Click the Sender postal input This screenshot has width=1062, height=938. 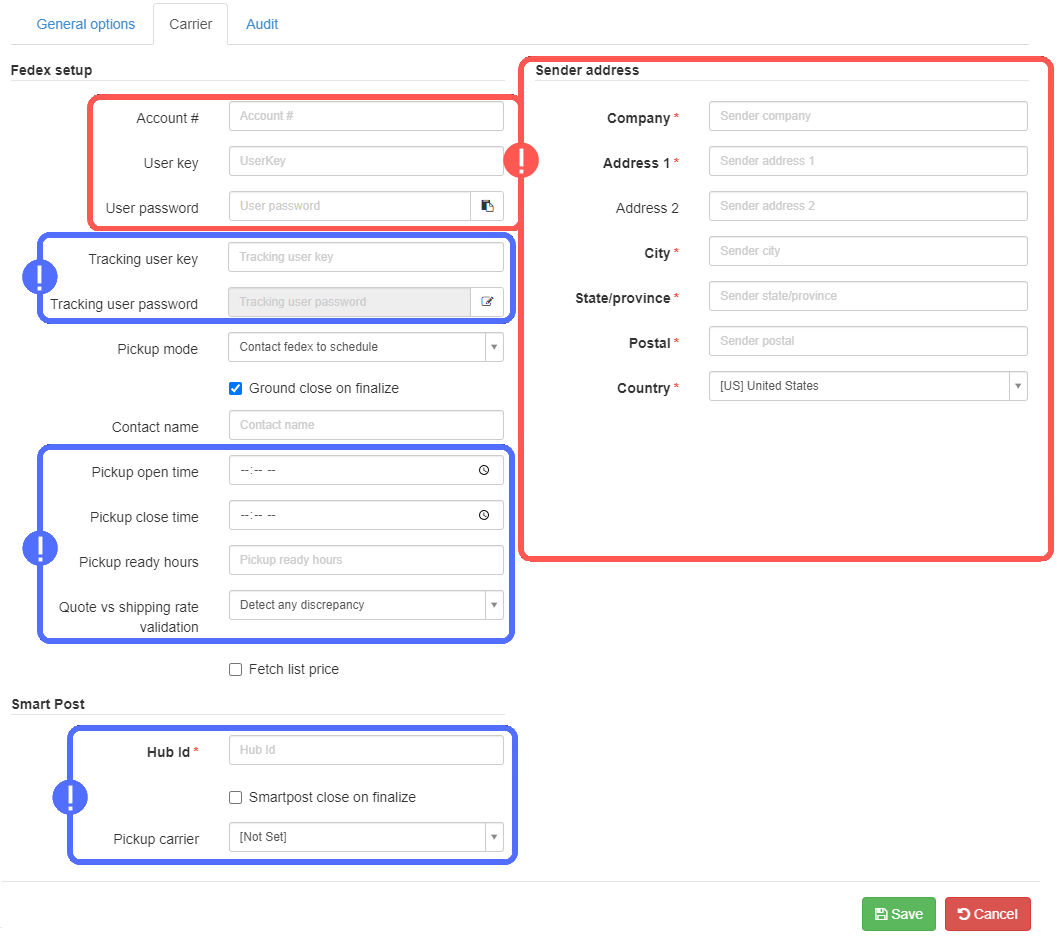[x=868, y=341]
